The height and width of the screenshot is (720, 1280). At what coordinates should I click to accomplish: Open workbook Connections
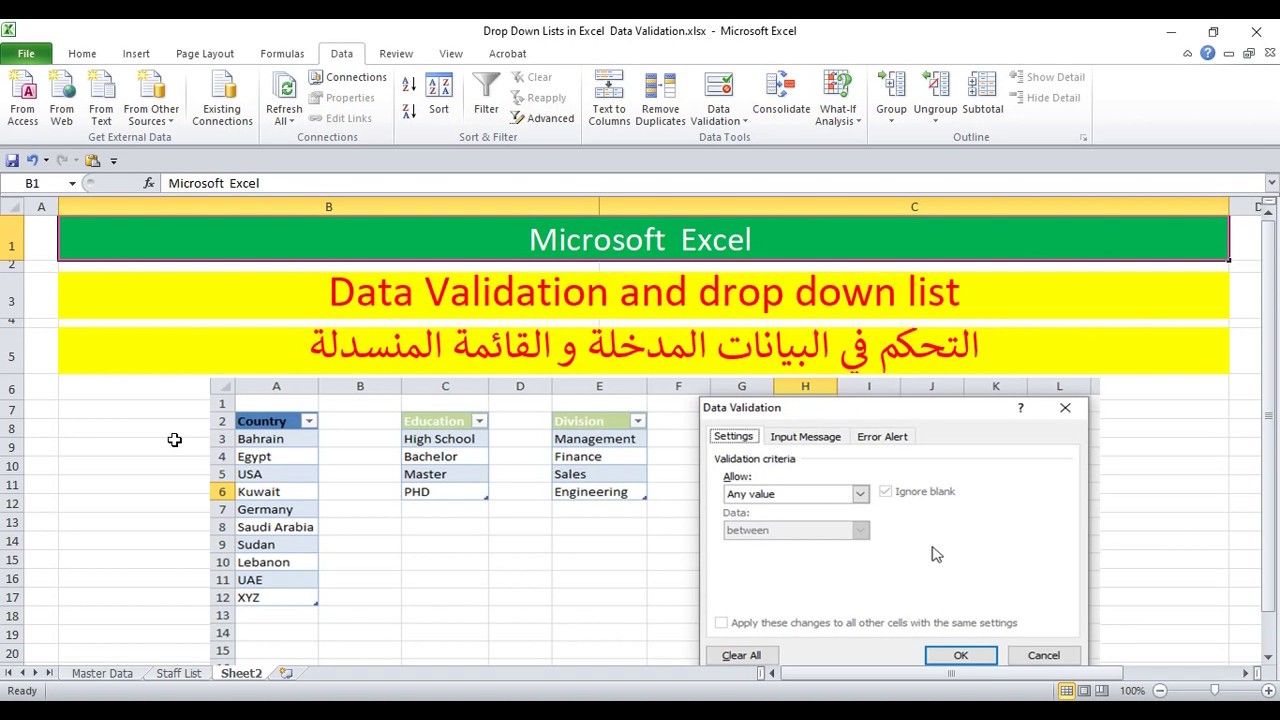tap(347, 77)
